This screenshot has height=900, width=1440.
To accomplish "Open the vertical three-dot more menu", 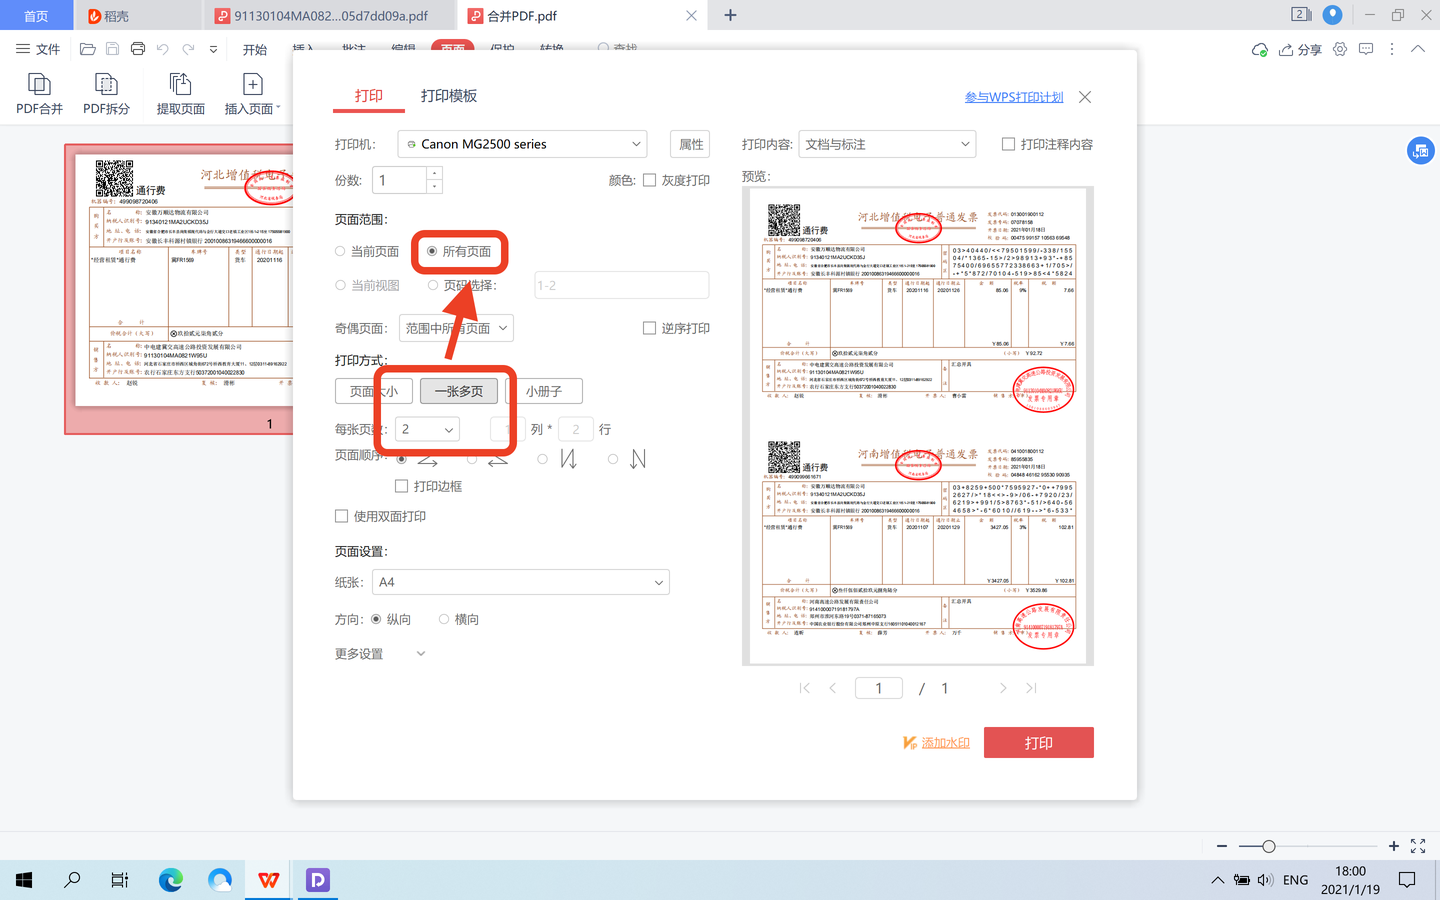I will 1391,49.
